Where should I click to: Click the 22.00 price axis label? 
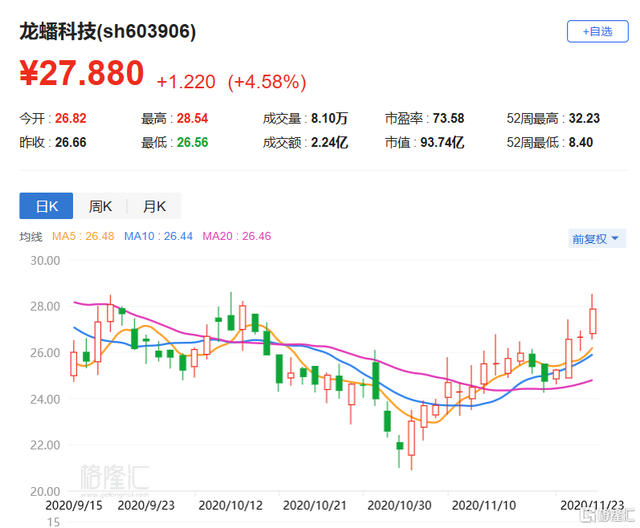[x=45, y=445]
